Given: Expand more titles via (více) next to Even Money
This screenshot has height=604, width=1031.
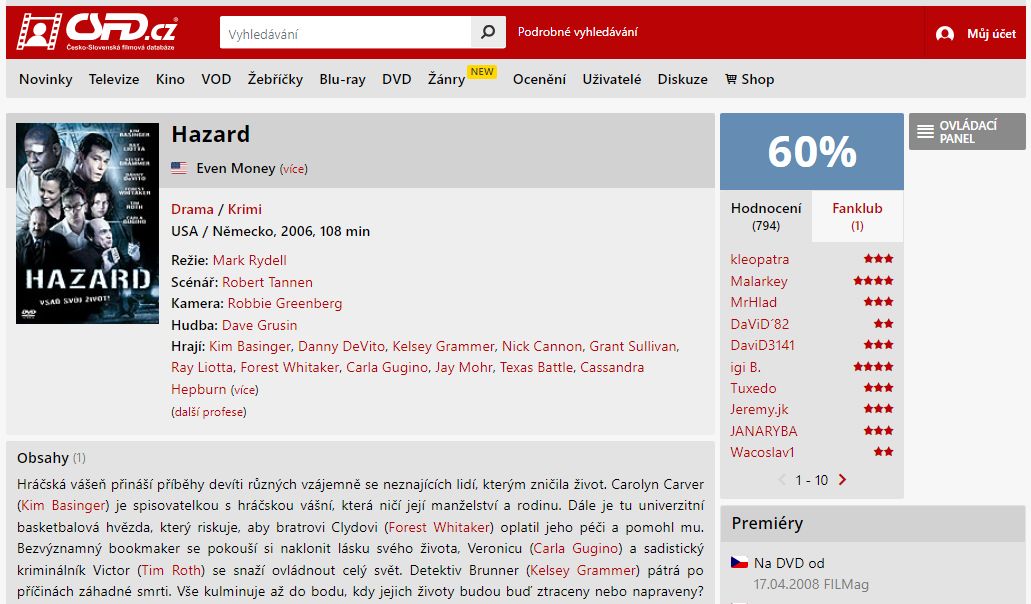Looking at the screenshot, I should pyautogui.click(x=293, y=169).
